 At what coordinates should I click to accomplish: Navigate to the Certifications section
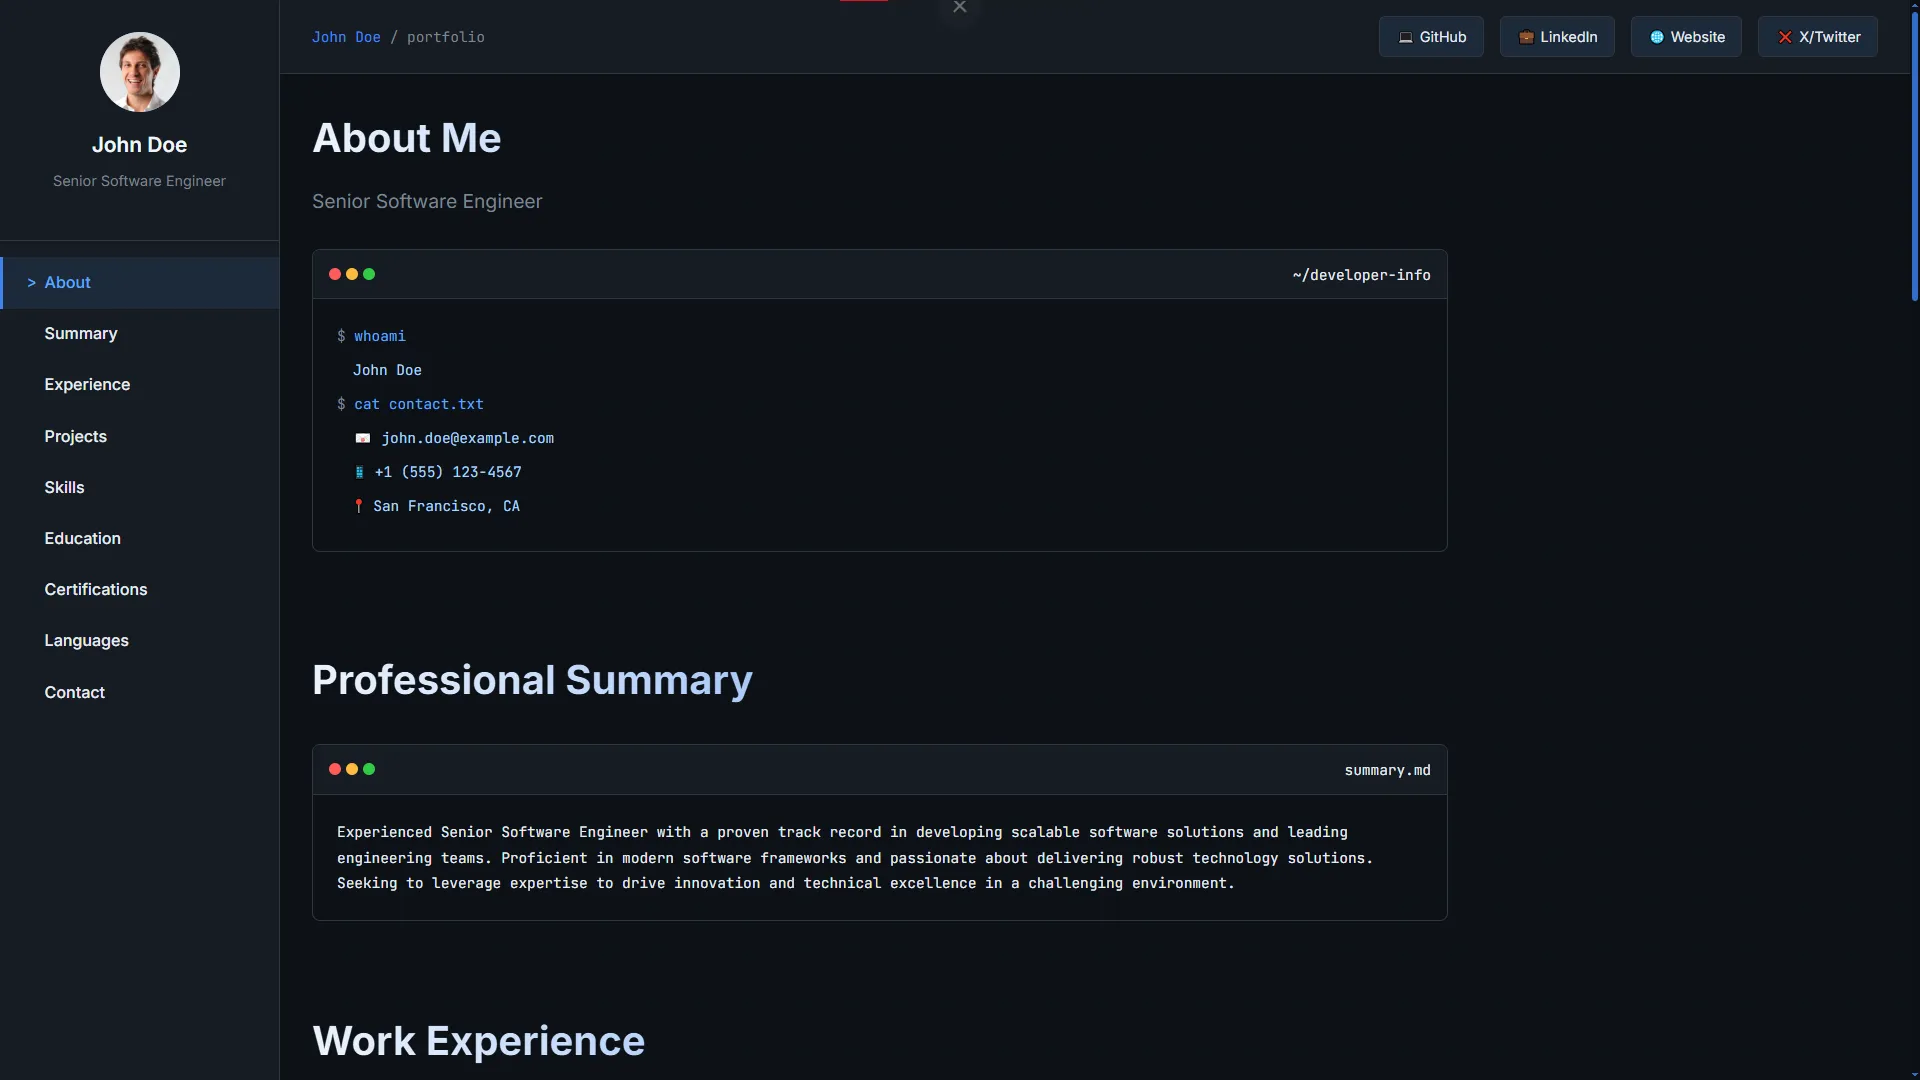click(95, 590)
